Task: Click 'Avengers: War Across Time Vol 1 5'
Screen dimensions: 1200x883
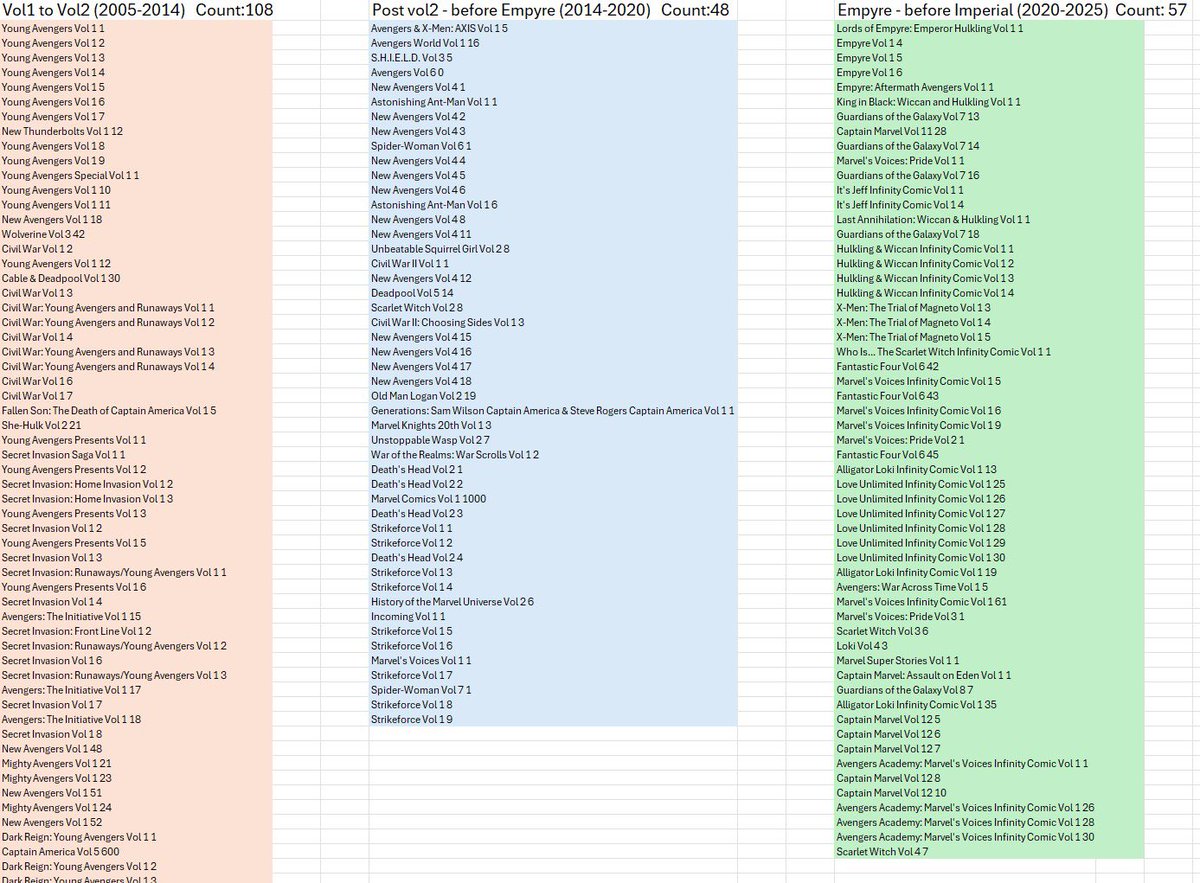Action: [990, 587]
